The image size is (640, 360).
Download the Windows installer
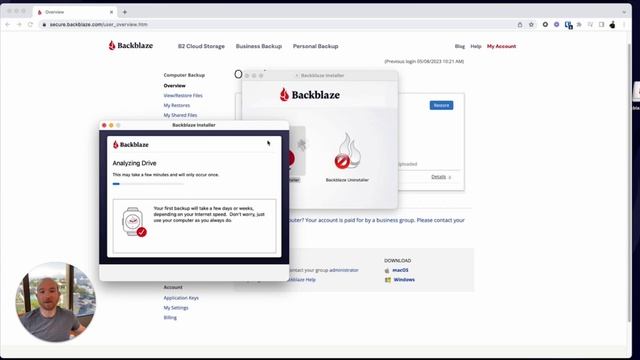pos(404,280)
